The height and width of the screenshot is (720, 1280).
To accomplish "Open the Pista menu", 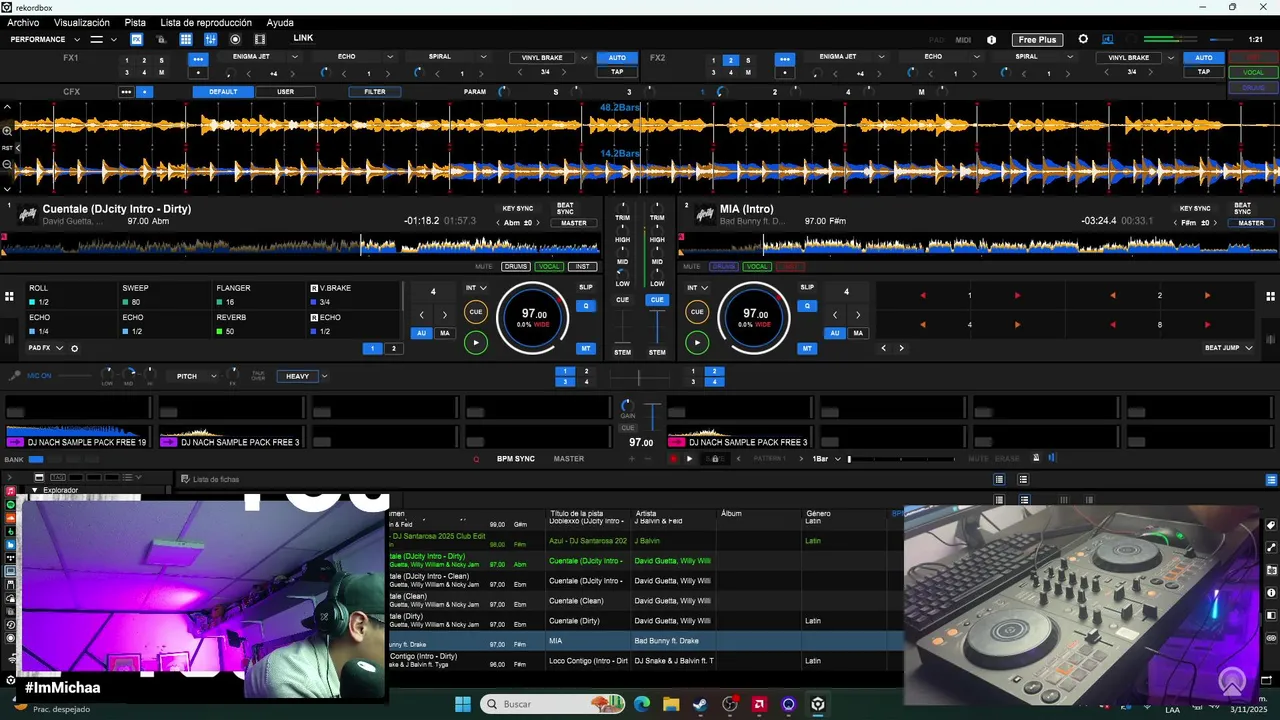I will (x=135, y=22).
